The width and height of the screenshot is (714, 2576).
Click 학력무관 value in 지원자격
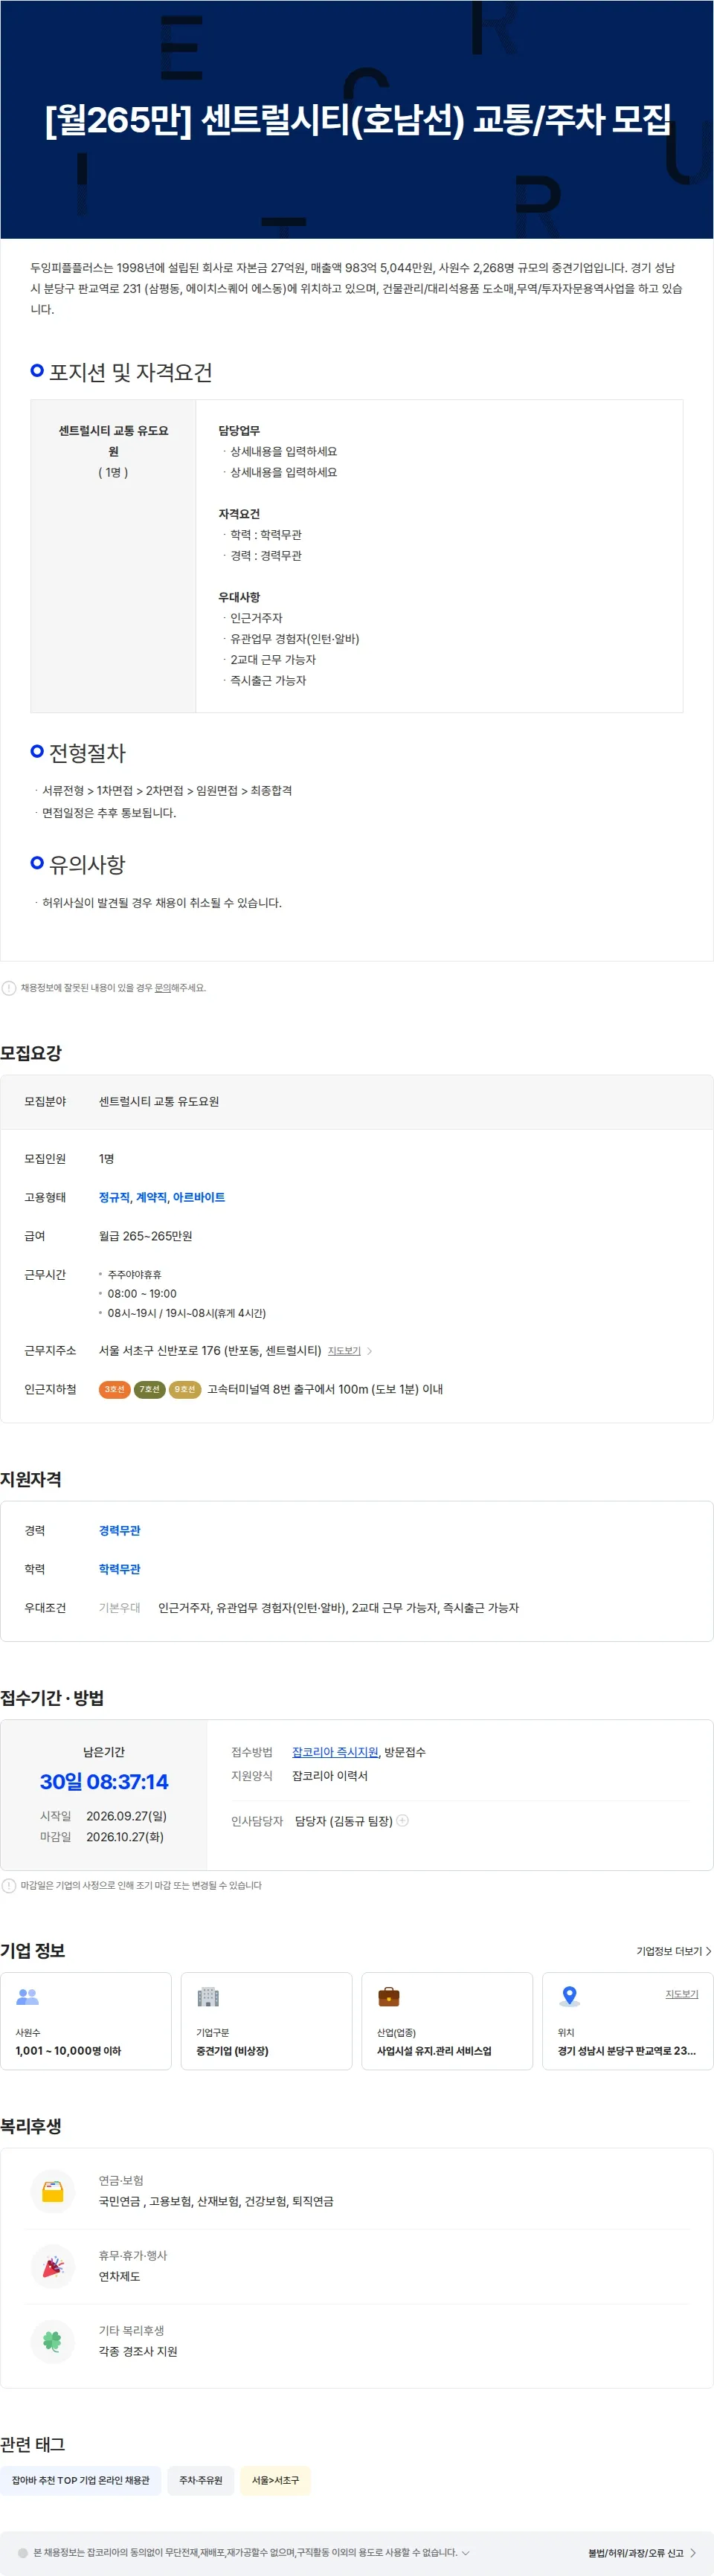tap(119, 1569)
